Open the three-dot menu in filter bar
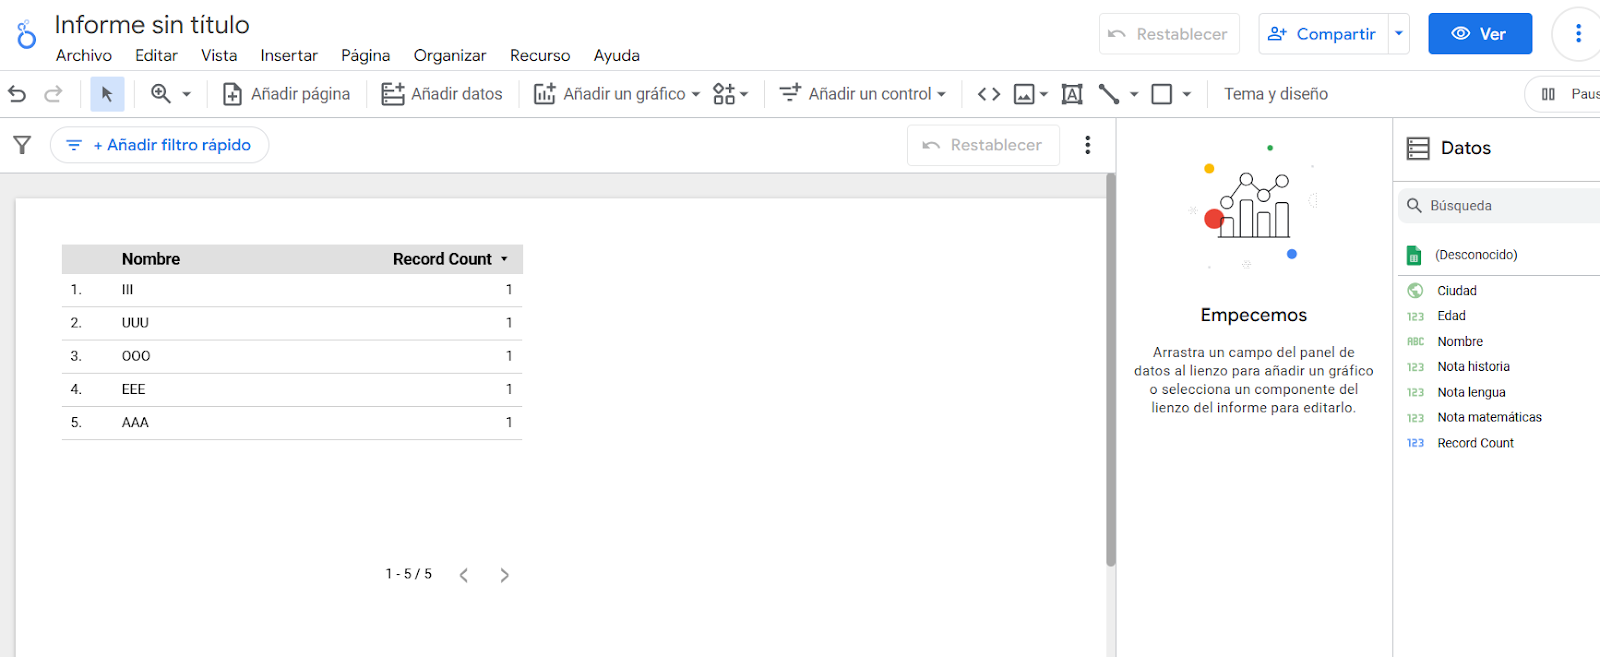 [x=1087, y=145]
